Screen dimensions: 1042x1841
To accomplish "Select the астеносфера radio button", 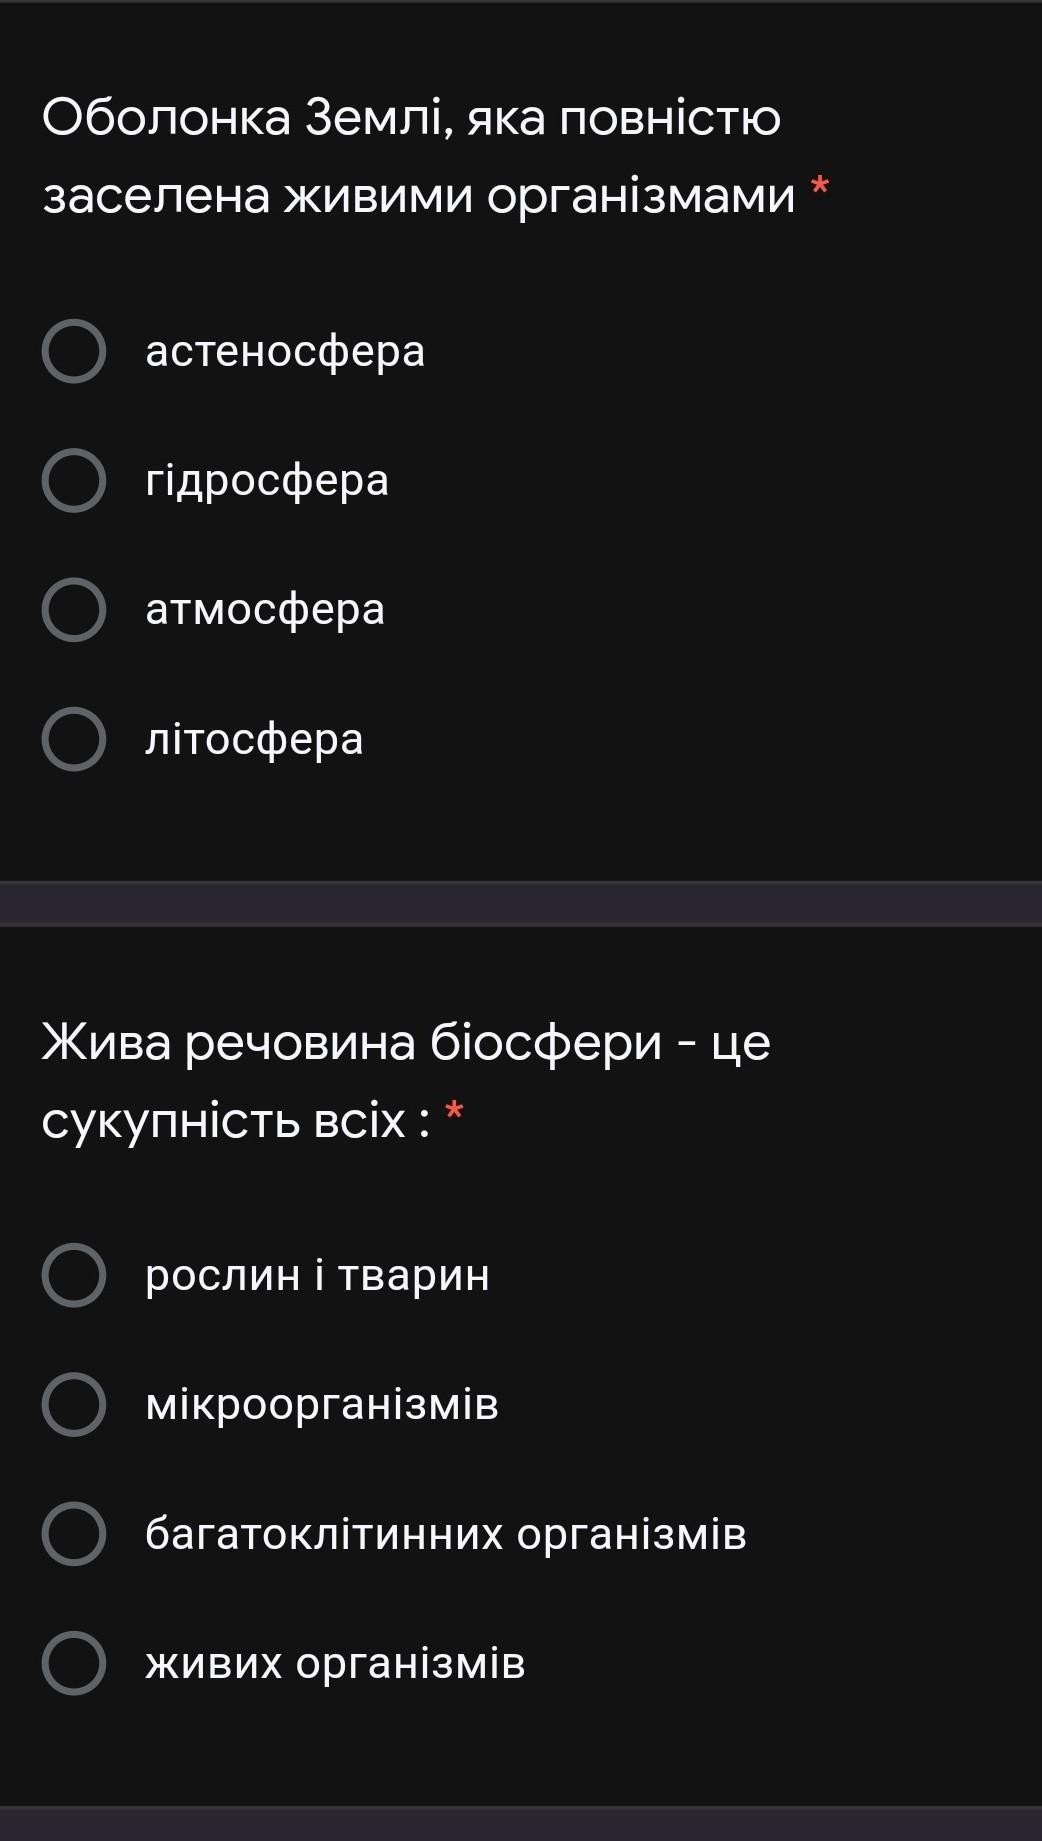I will click(x=74, y=351).
